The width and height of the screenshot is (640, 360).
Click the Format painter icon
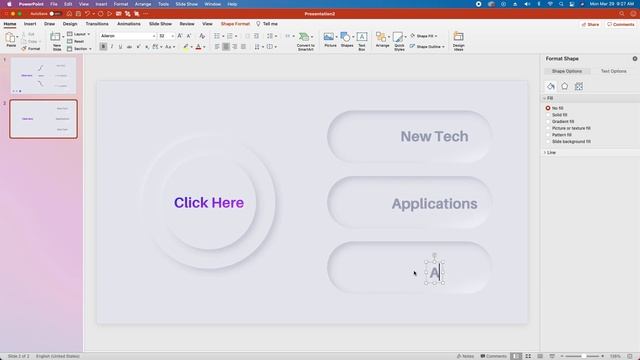(31, 49)
